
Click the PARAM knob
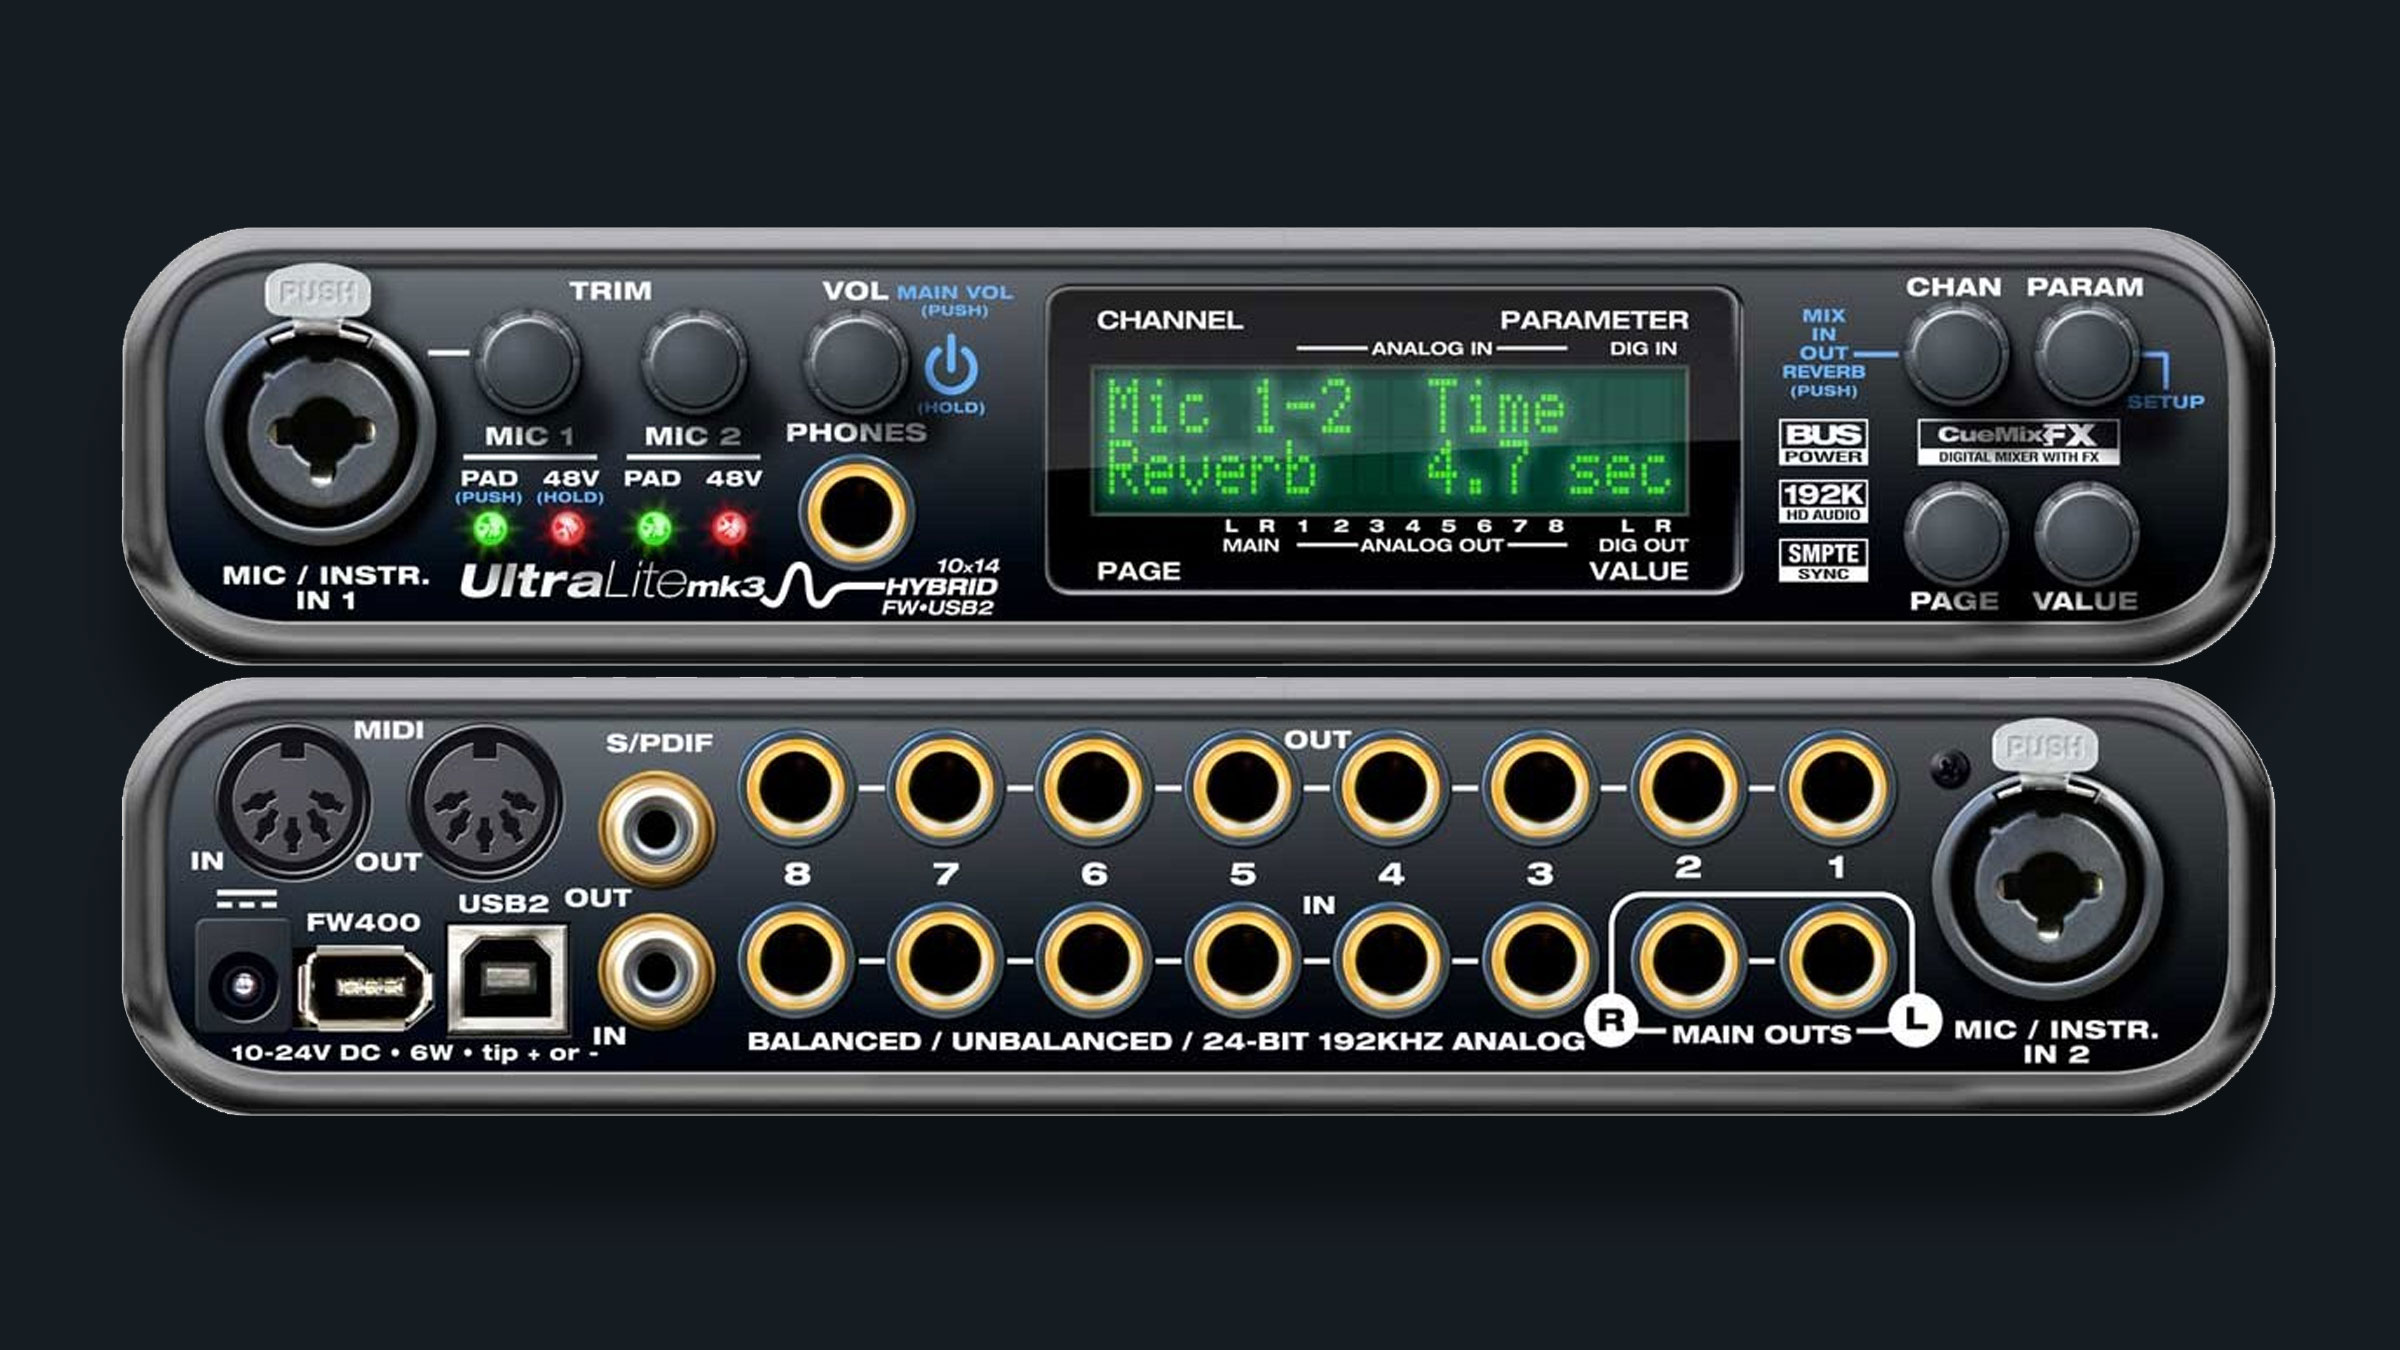[x=2087, y=355]
